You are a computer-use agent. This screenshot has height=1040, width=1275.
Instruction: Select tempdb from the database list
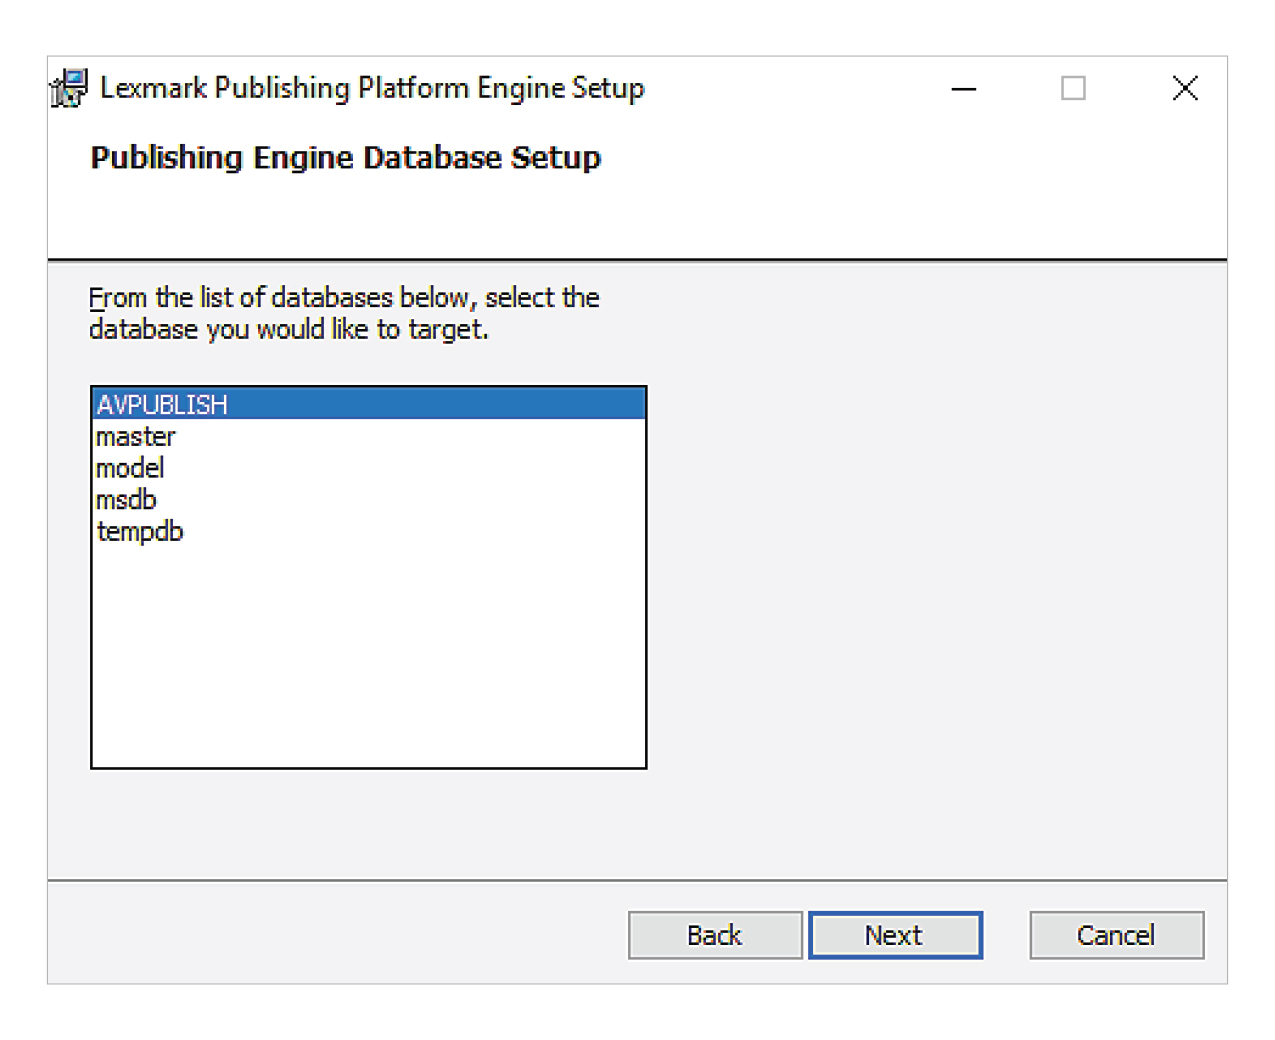tap(368, 531)
